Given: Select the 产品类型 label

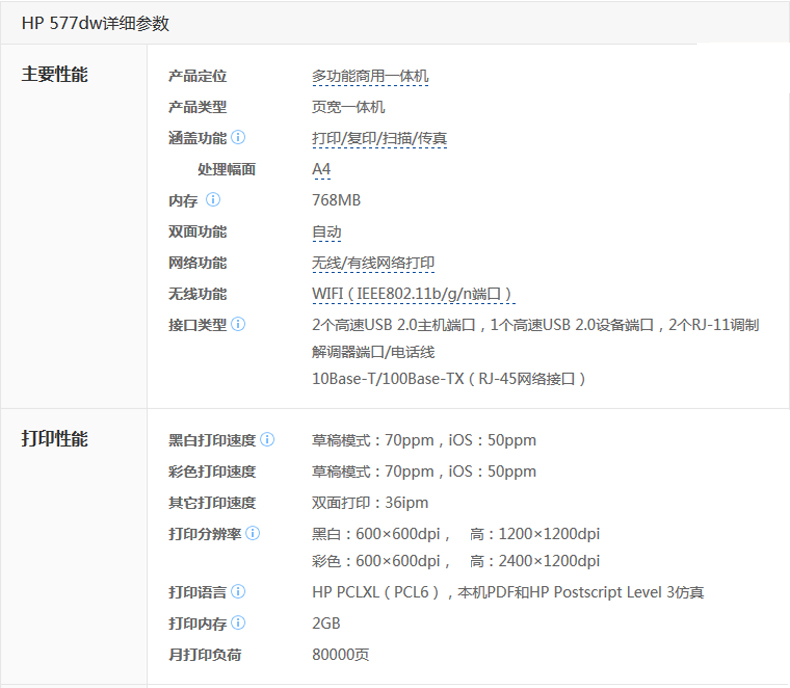Looking at the screenshot, I should (x=198, y=107).
